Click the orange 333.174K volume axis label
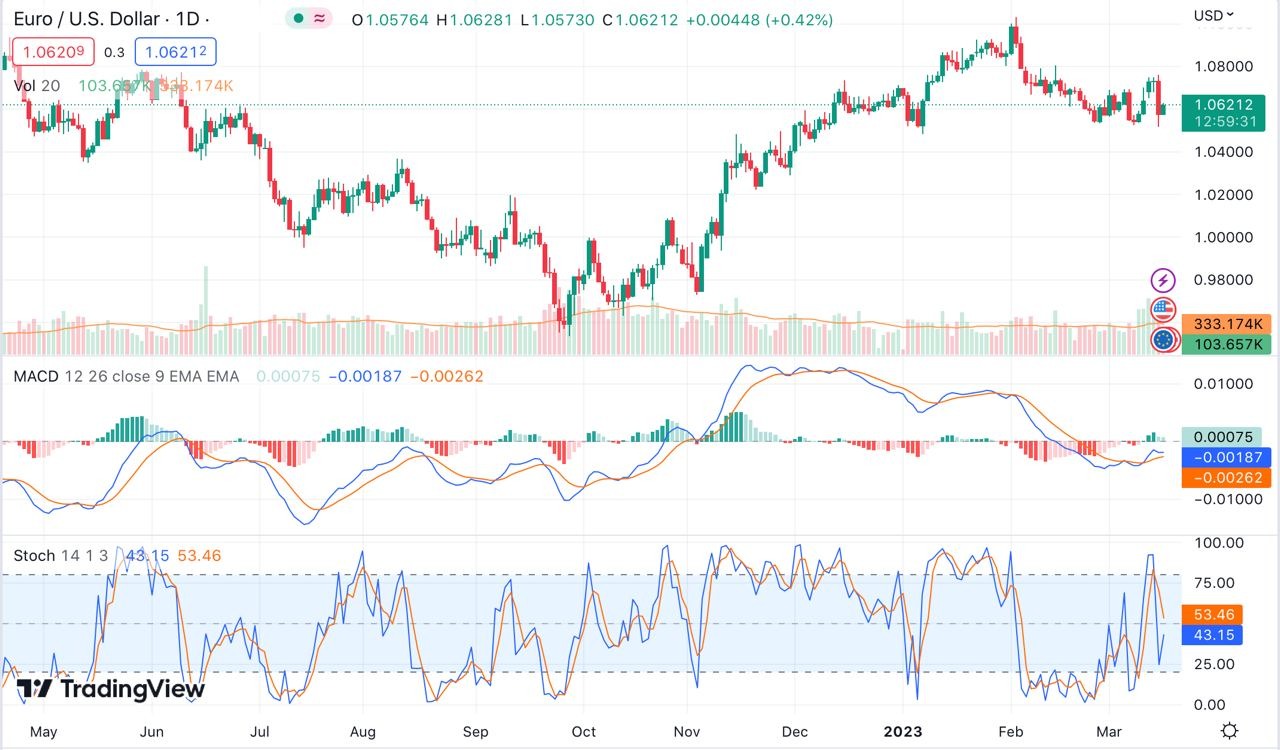 (x=1225, y=324)
